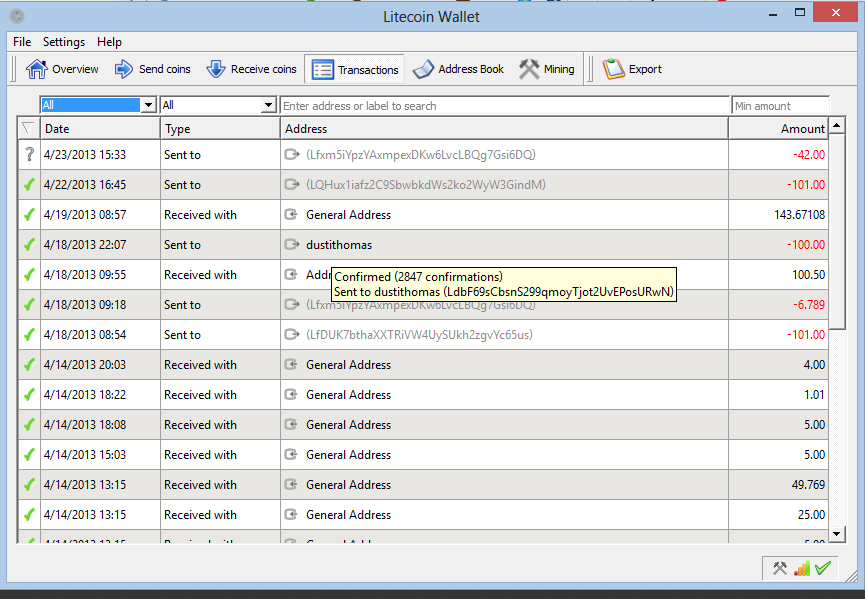The width and height of the screenshot is (865, 599).
Task: Click the transaction list scrollbar thumb
Action: 837,232
